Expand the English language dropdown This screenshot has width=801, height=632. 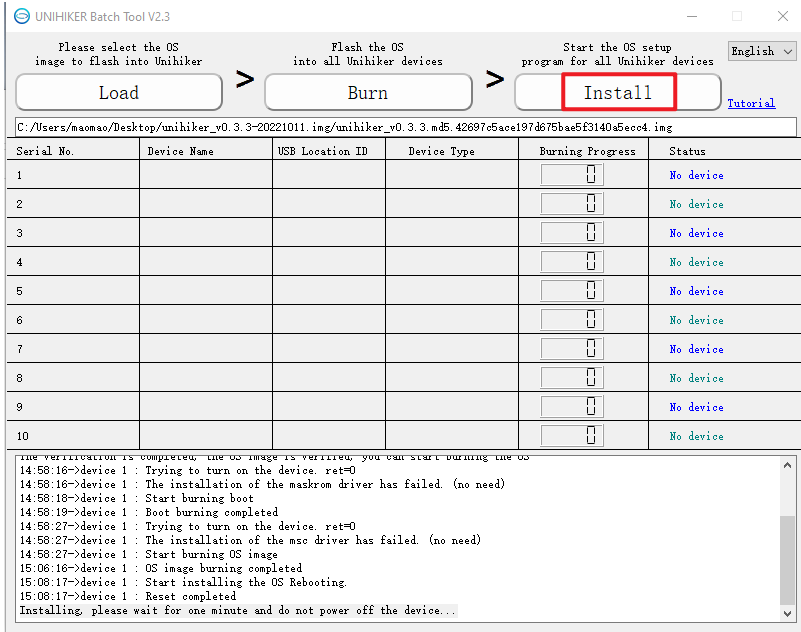point(762,51)
